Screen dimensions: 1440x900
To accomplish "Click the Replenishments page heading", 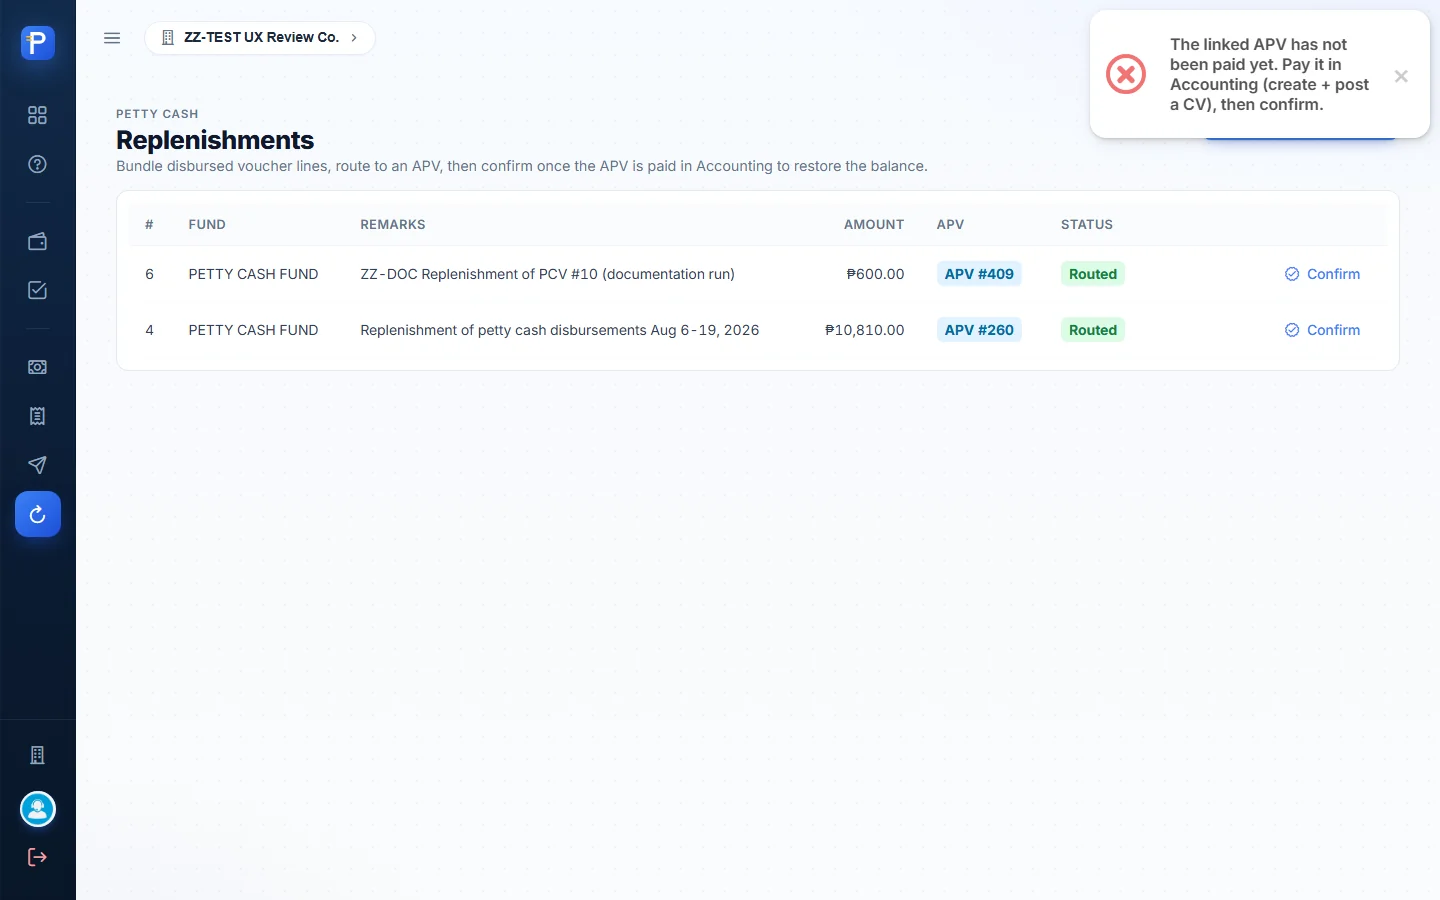I will coord(215,140).
